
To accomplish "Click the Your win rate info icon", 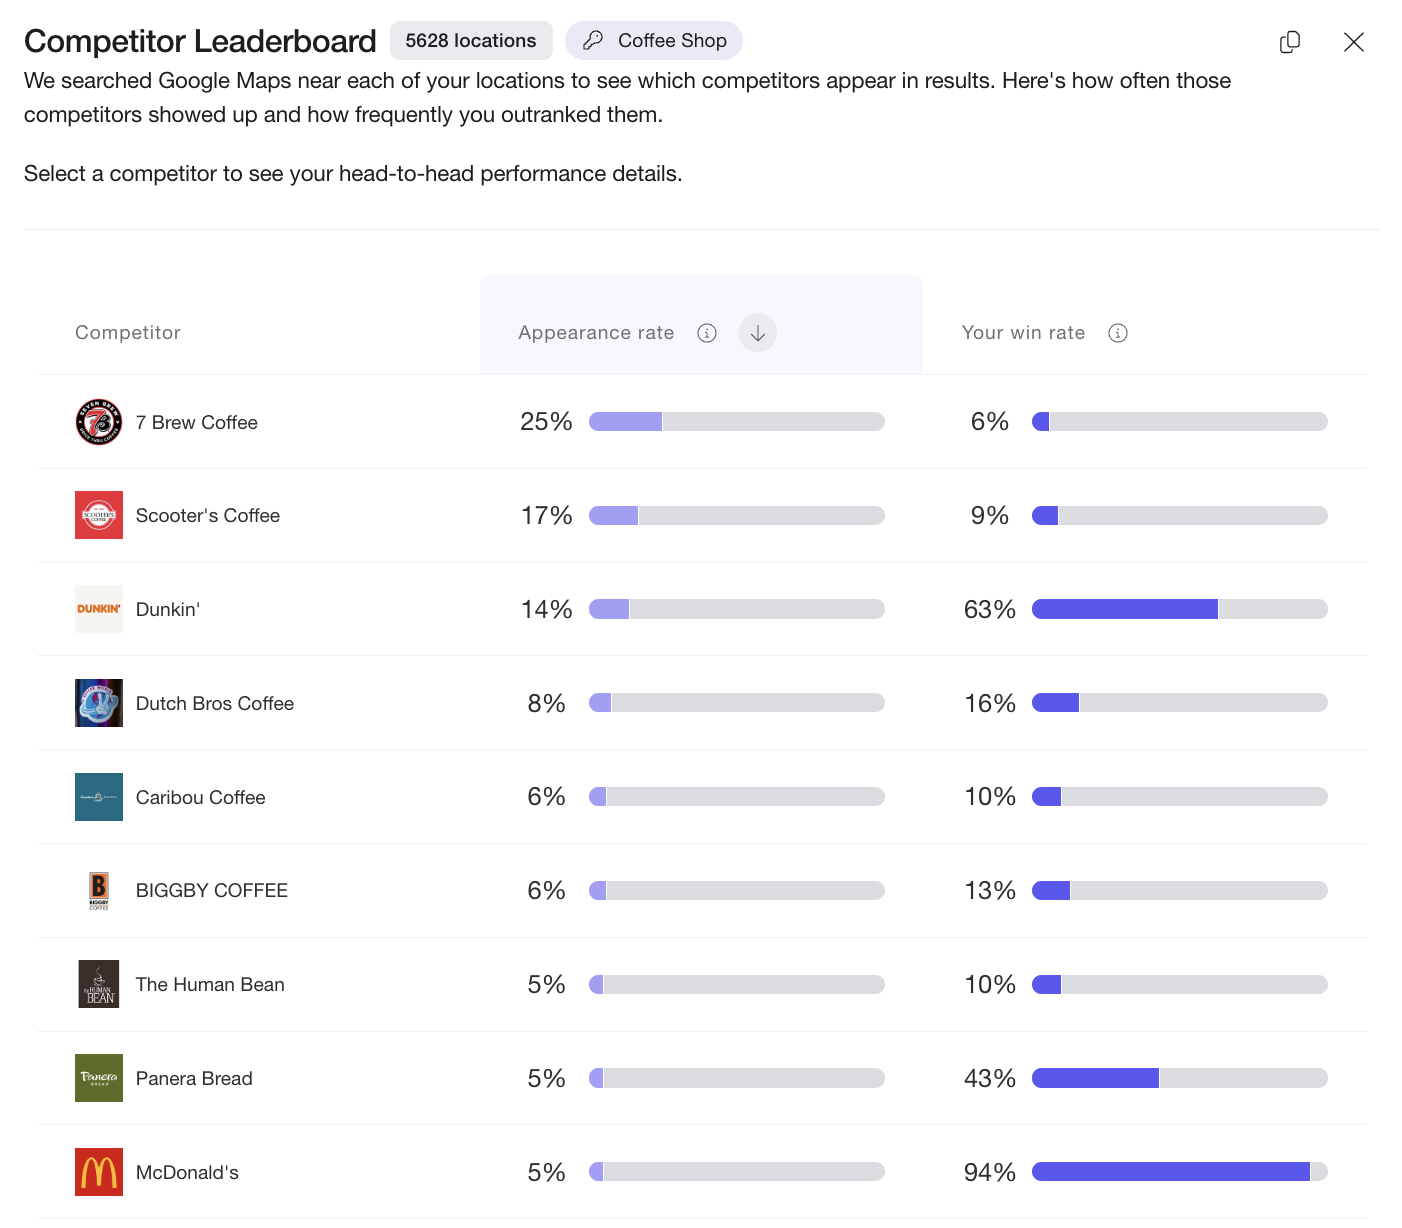I will tap(1118, 333).
